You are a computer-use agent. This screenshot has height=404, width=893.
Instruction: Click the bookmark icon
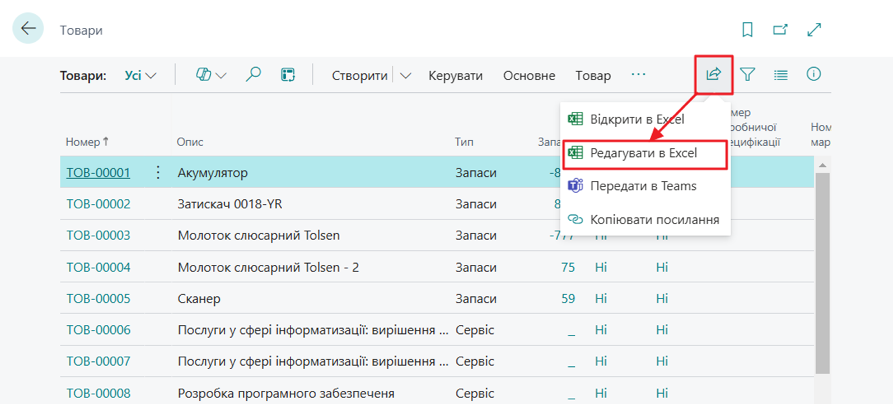click(748, 30)
